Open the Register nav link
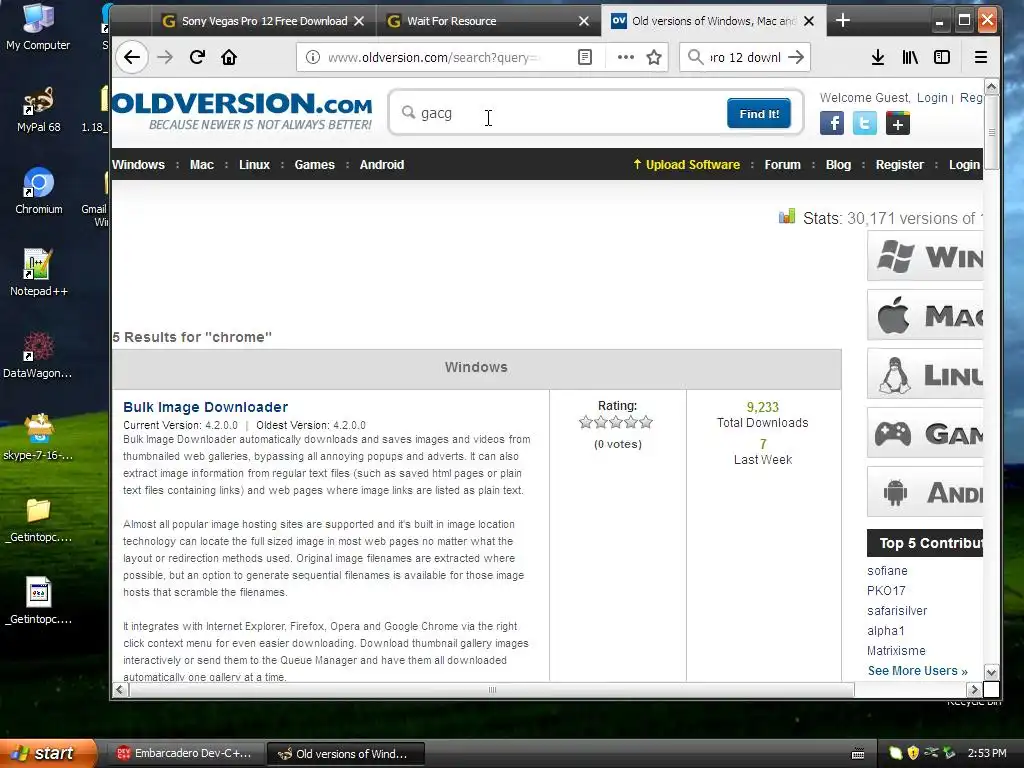Screen dimensions: 1024x768 coord(899,165)
